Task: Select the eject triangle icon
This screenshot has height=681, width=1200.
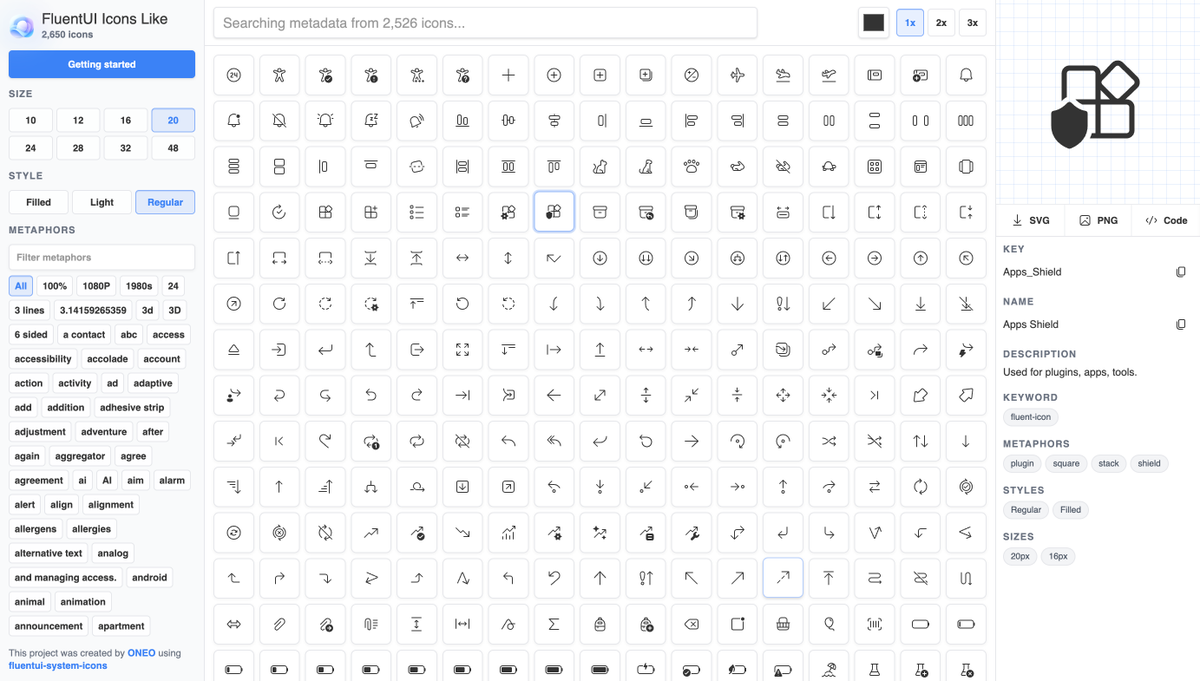Action: click(x=233, y=349)
